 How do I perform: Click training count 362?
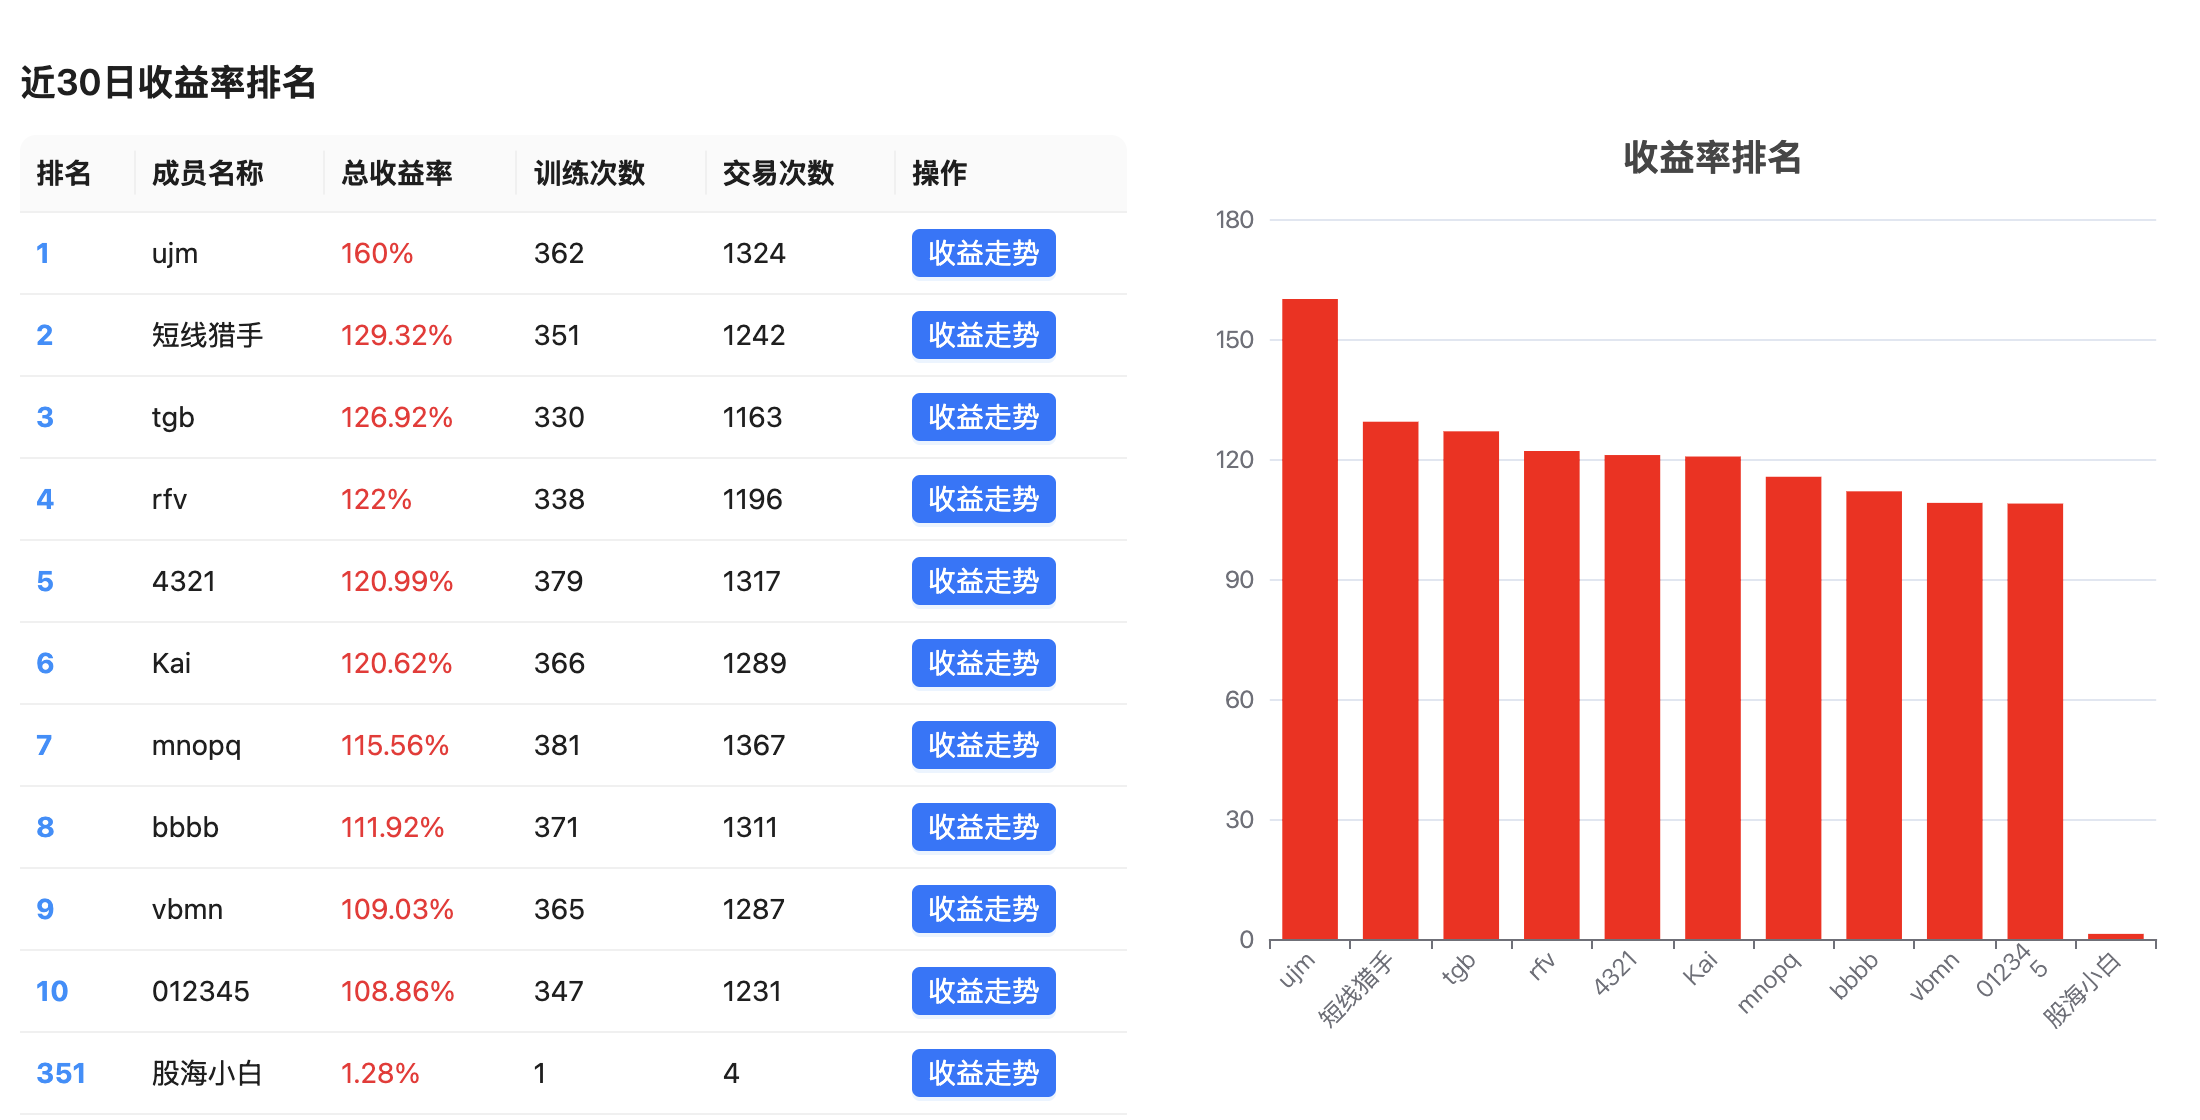pyautogui.click(x=558, y=253)
